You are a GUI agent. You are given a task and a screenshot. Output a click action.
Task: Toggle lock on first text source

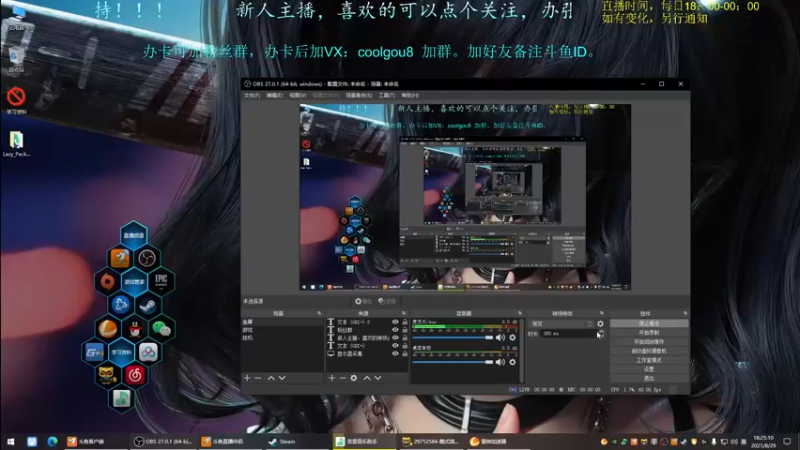405,322
